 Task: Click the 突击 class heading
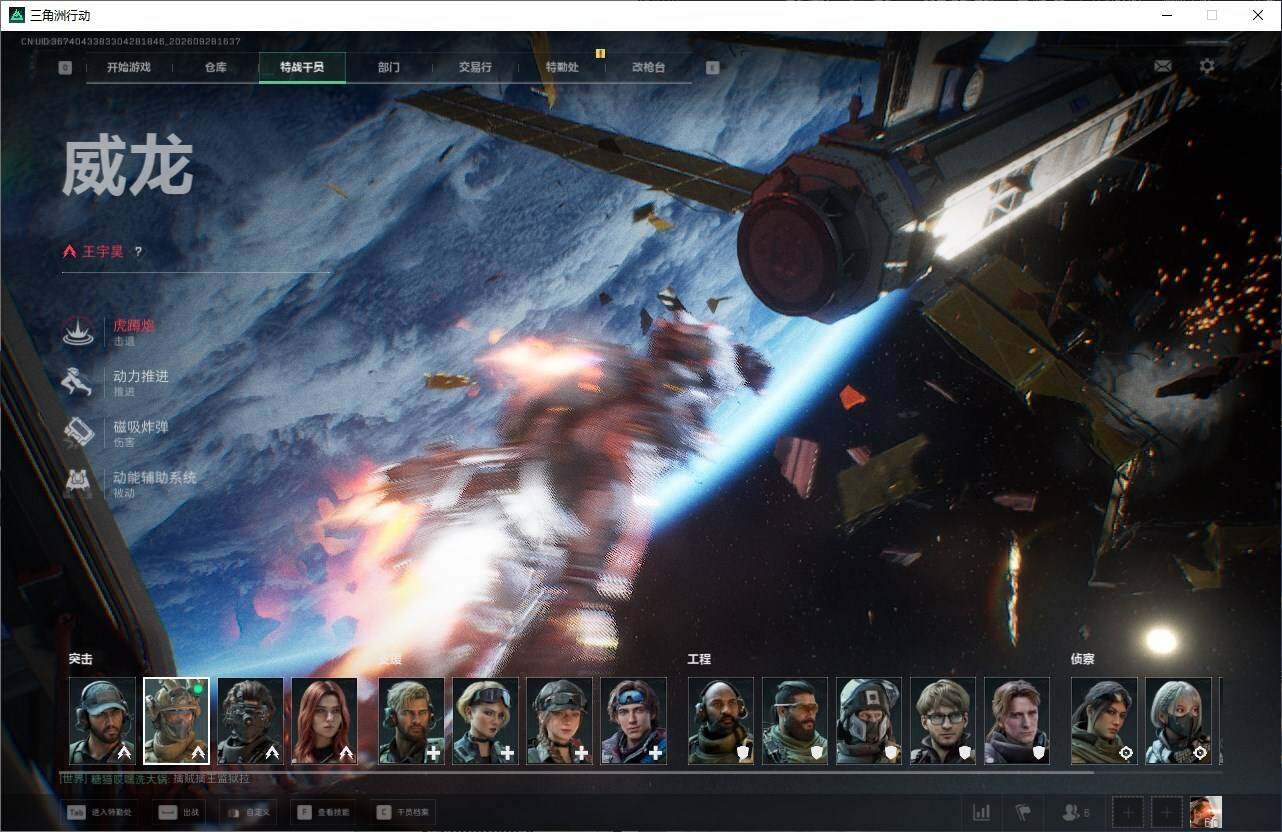pos(81,660)
